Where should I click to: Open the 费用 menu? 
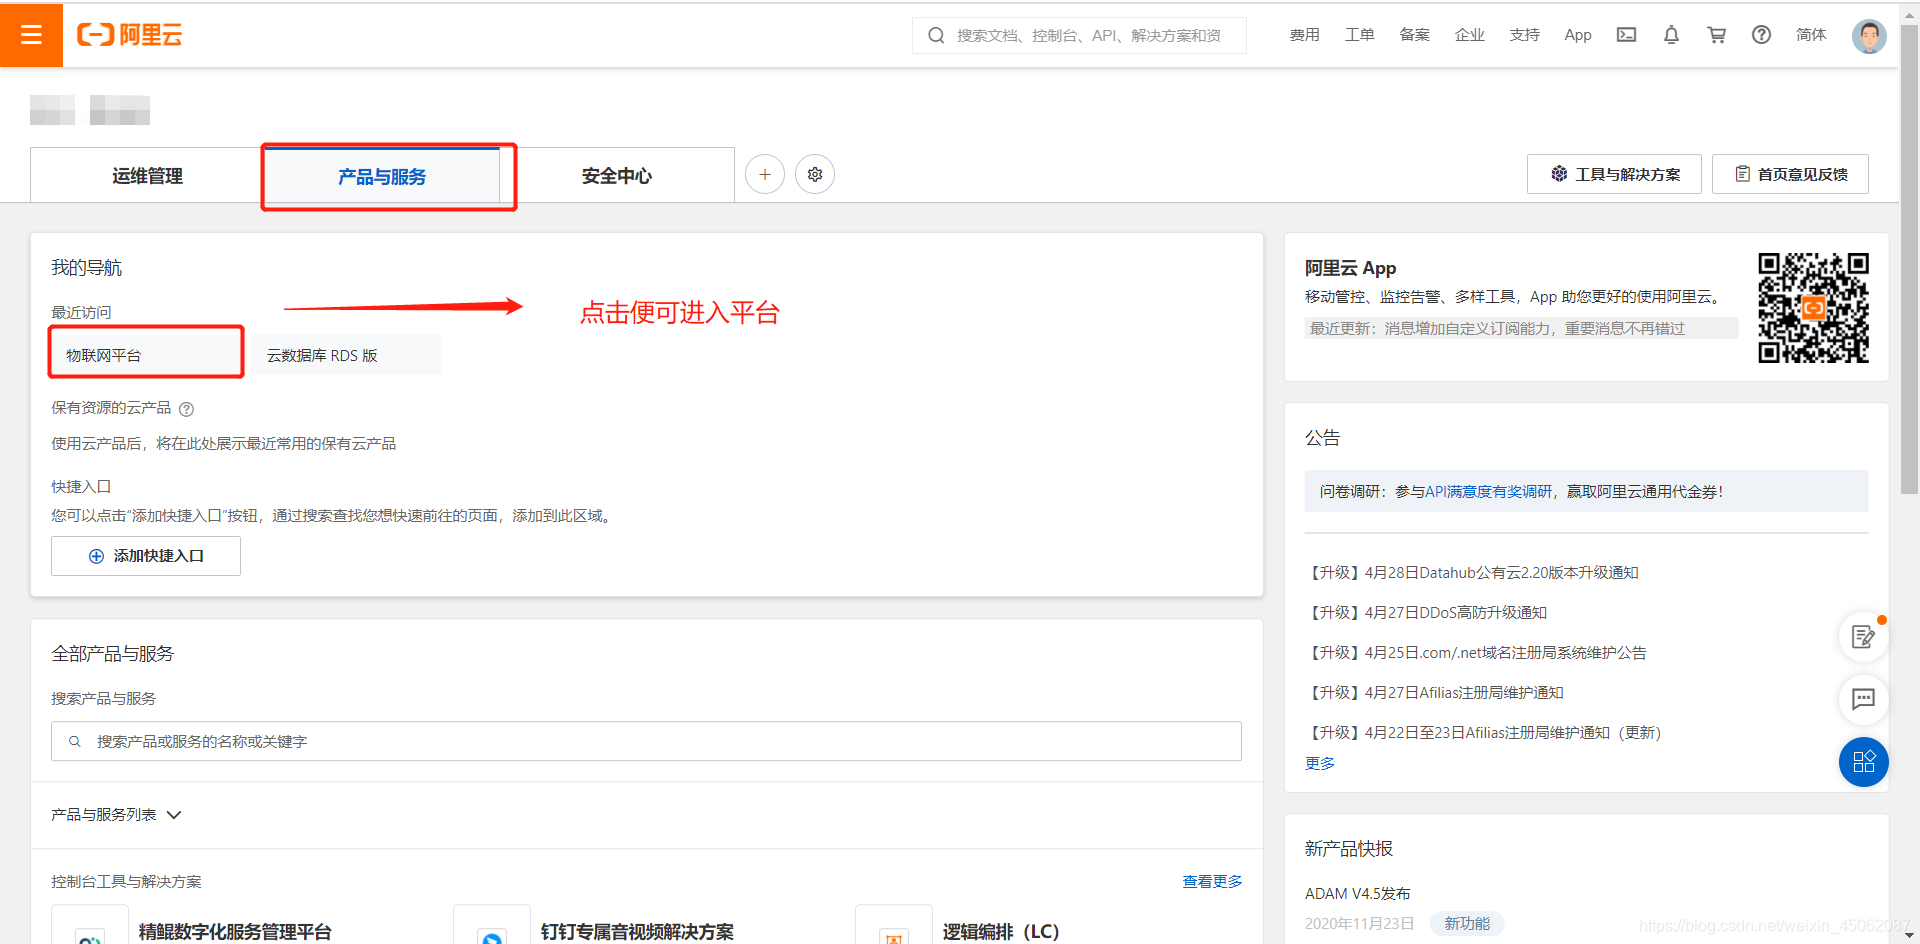pyautogui.click(x=1305, y=35)
